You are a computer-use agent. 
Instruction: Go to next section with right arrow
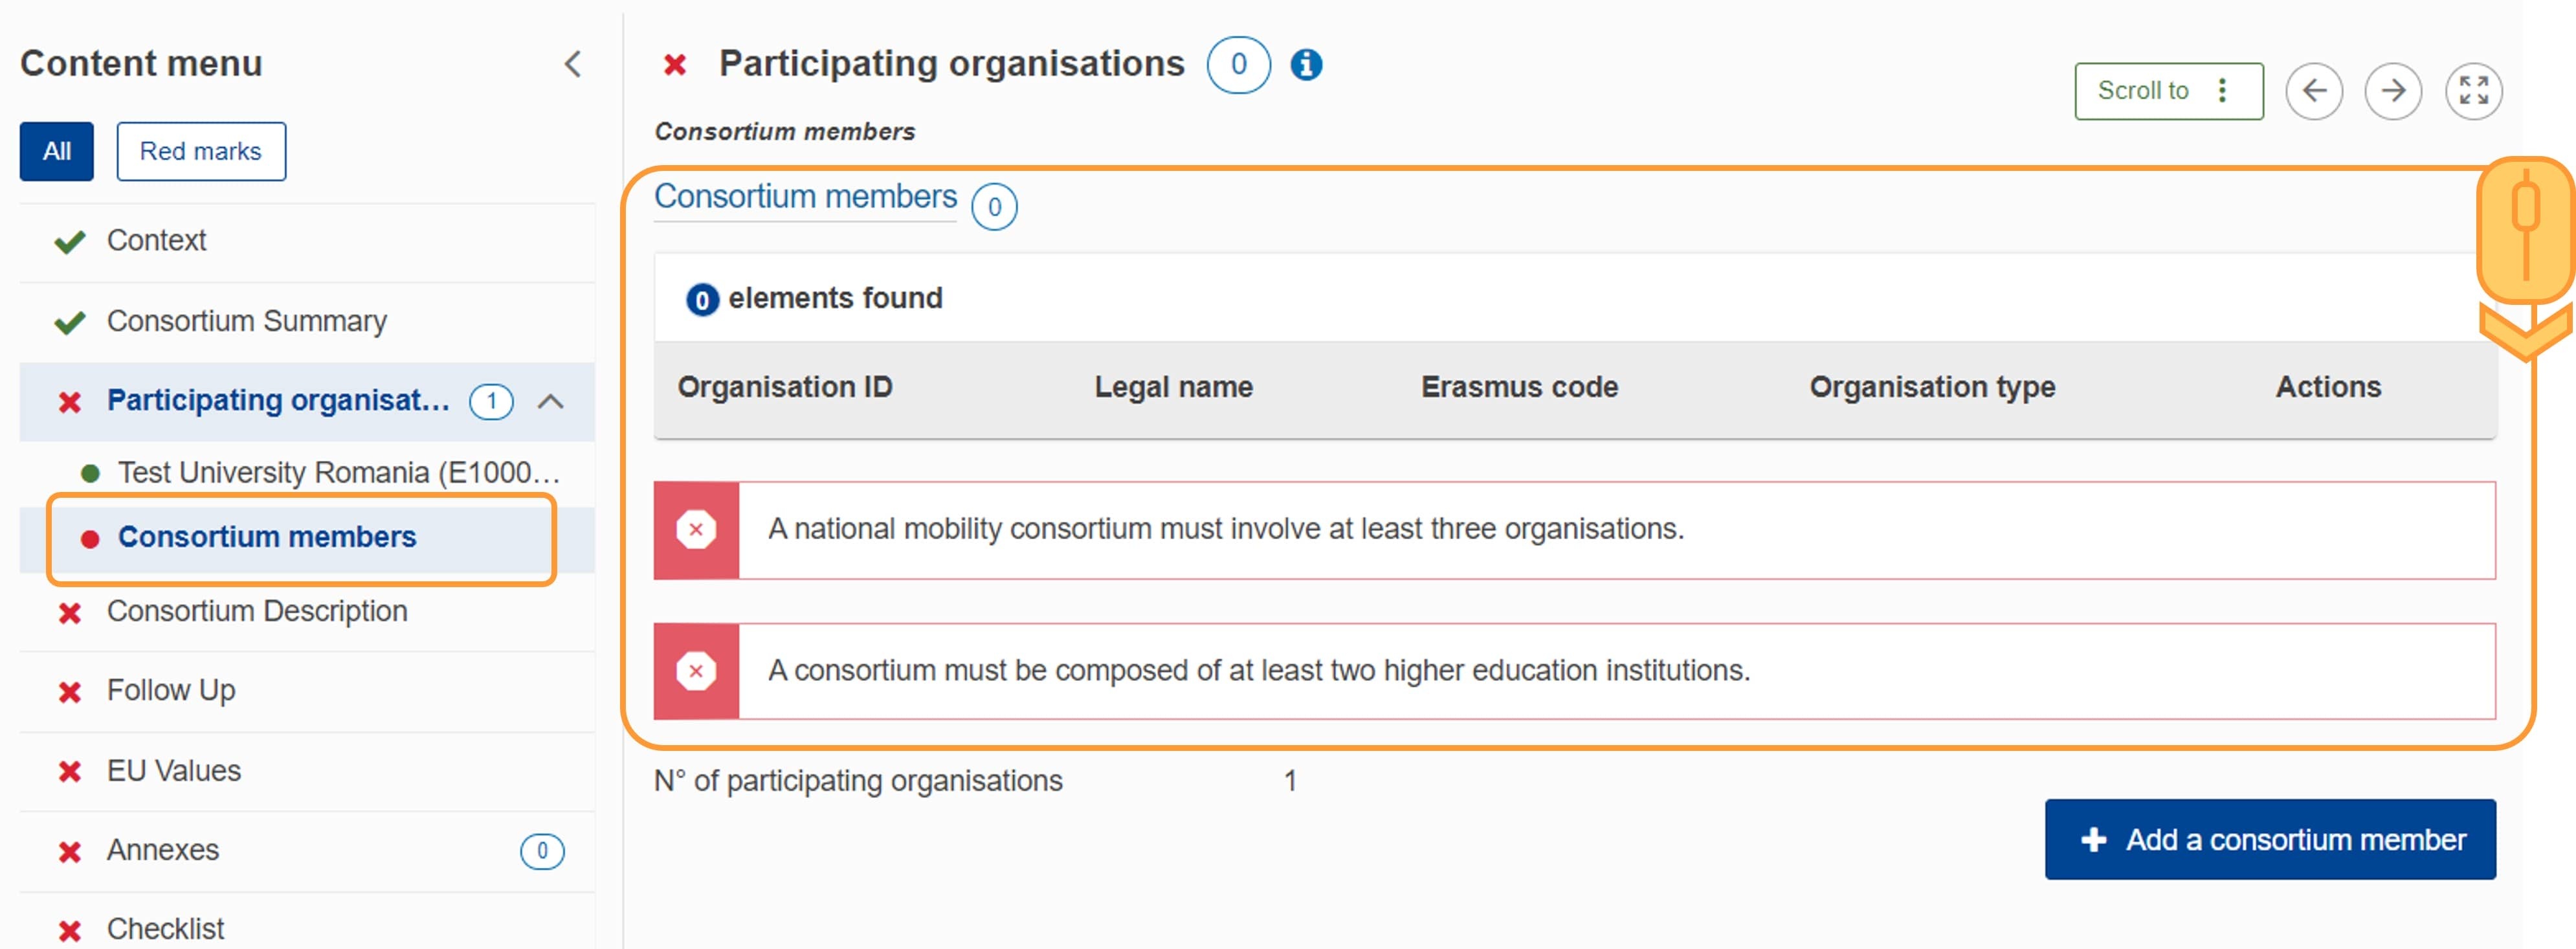click(x=2392, y=91)
